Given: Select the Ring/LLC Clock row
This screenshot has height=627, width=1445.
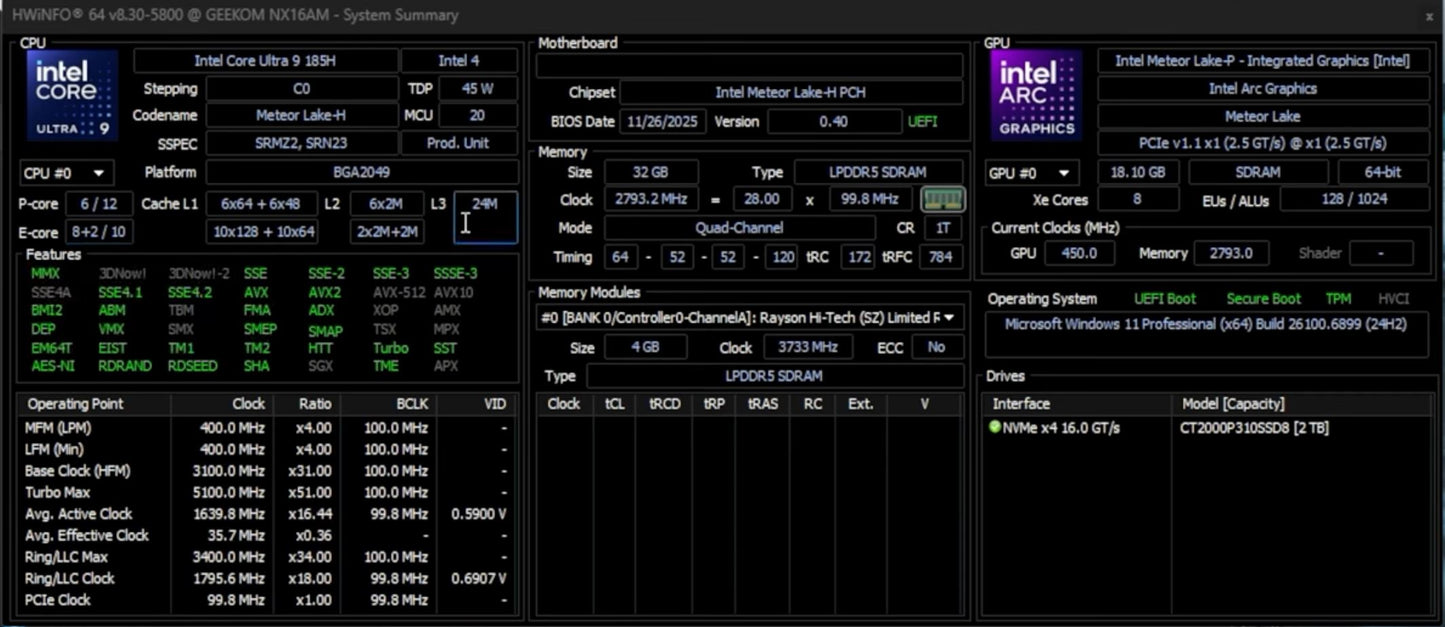Looking at the screenshot, I should pos(266,578).
